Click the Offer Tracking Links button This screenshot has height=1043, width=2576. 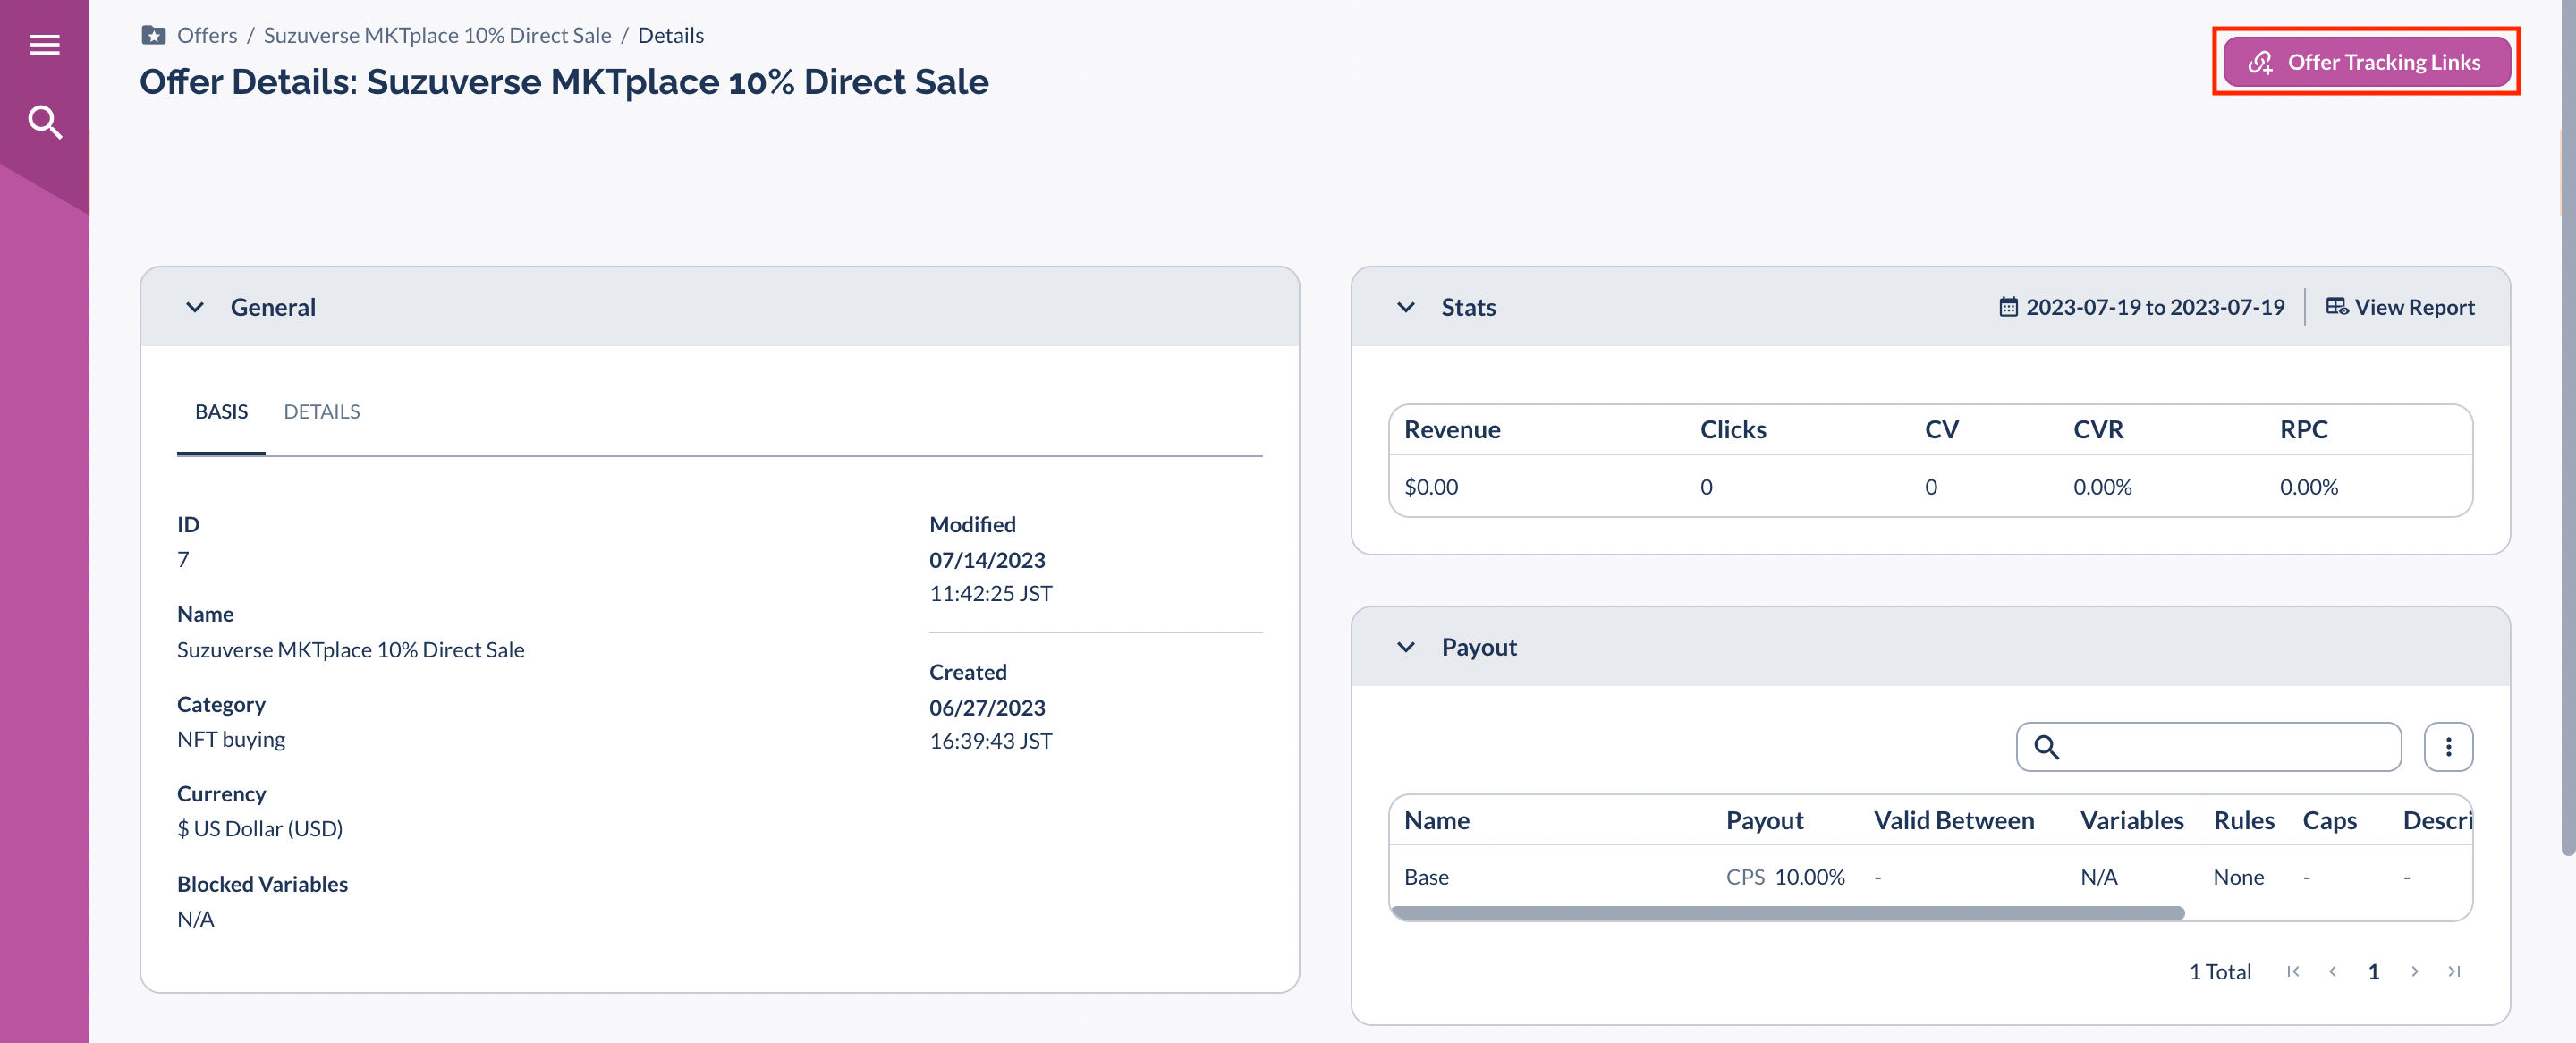pos(2365,62)
